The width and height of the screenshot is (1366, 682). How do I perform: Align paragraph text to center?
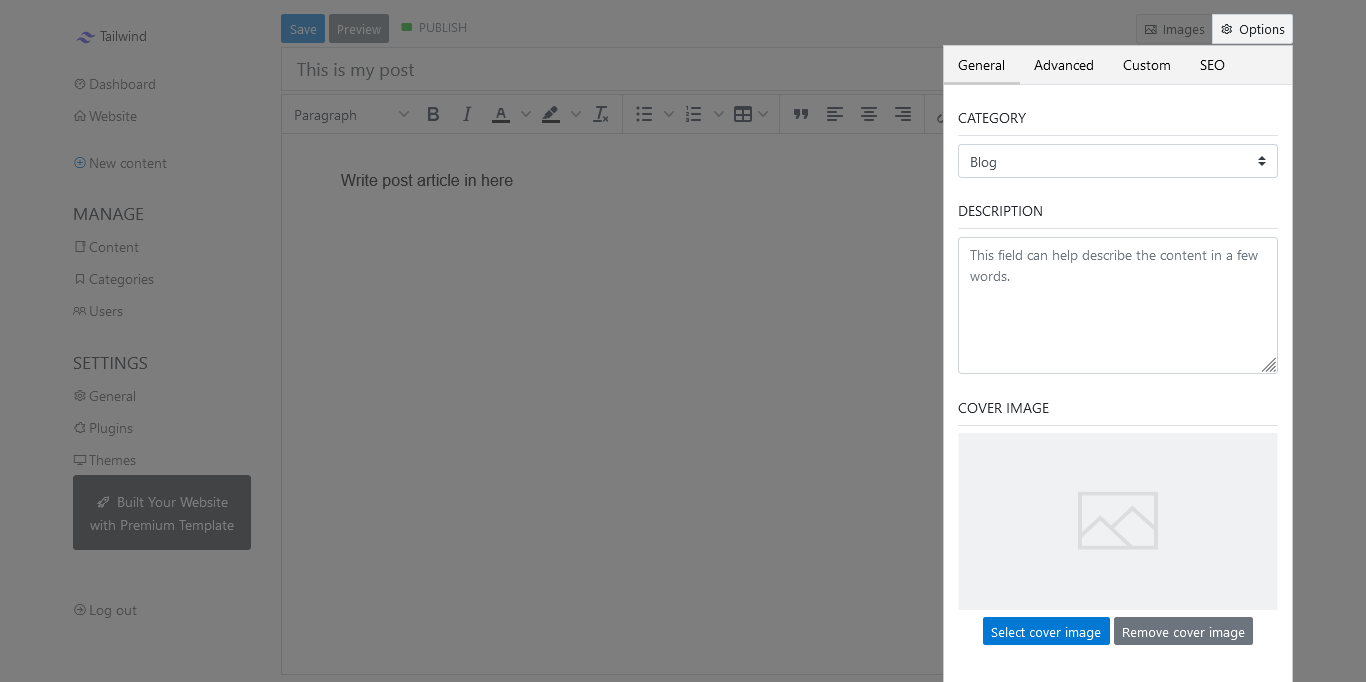coord(868,114)
